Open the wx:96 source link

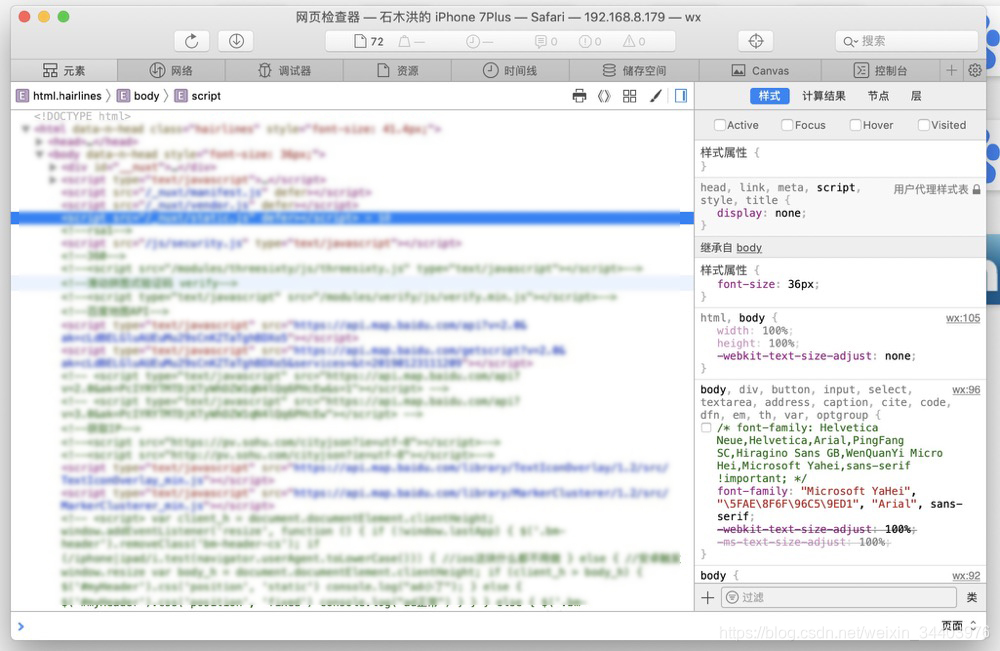click(x=966, y=390)
